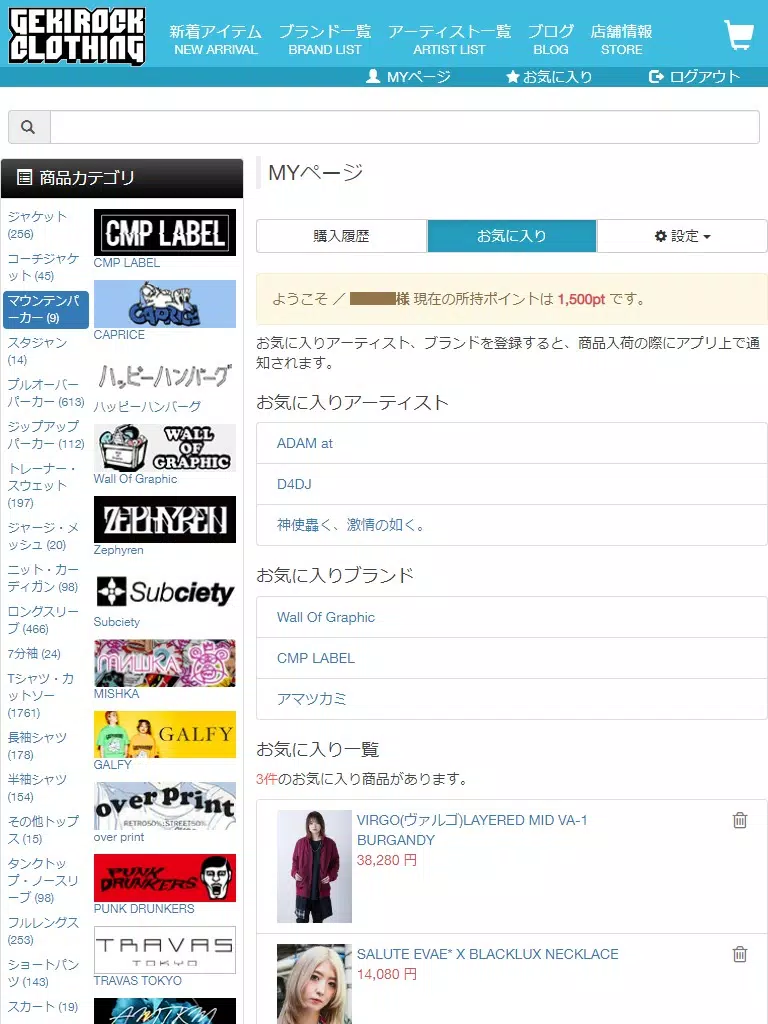
Task: Open the CAPRICE brand banner
Action: click(165, 304)
